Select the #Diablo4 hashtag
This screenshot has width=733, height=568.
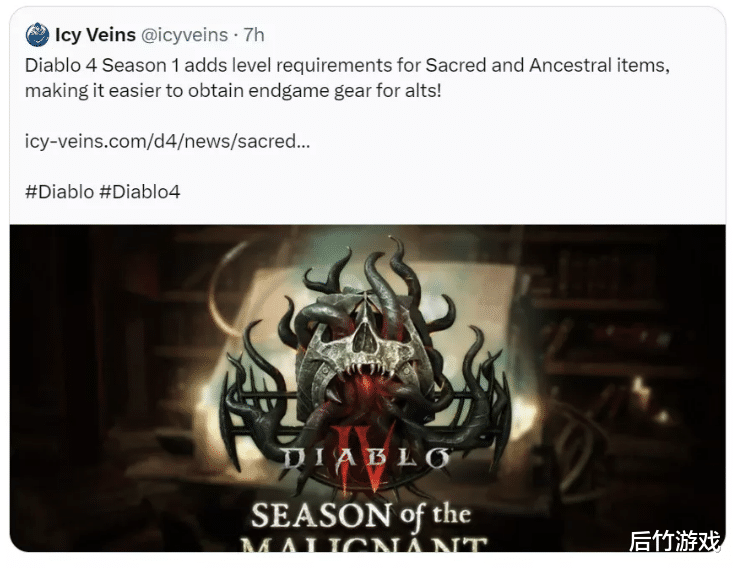tap(140, 192)
